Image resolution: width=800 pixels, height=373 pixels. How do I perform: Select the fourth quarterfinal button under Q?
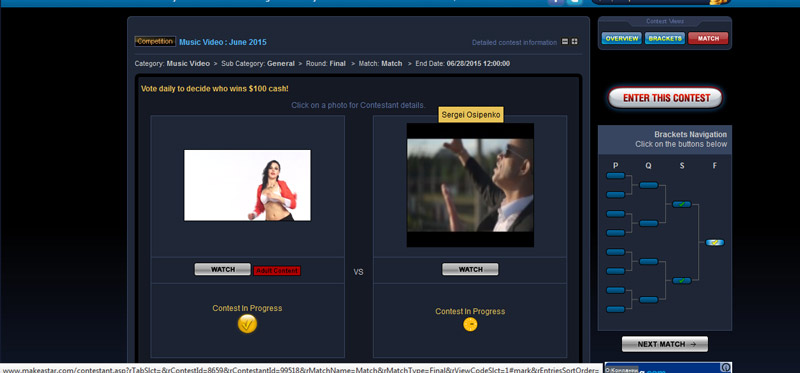pos(648,300)
